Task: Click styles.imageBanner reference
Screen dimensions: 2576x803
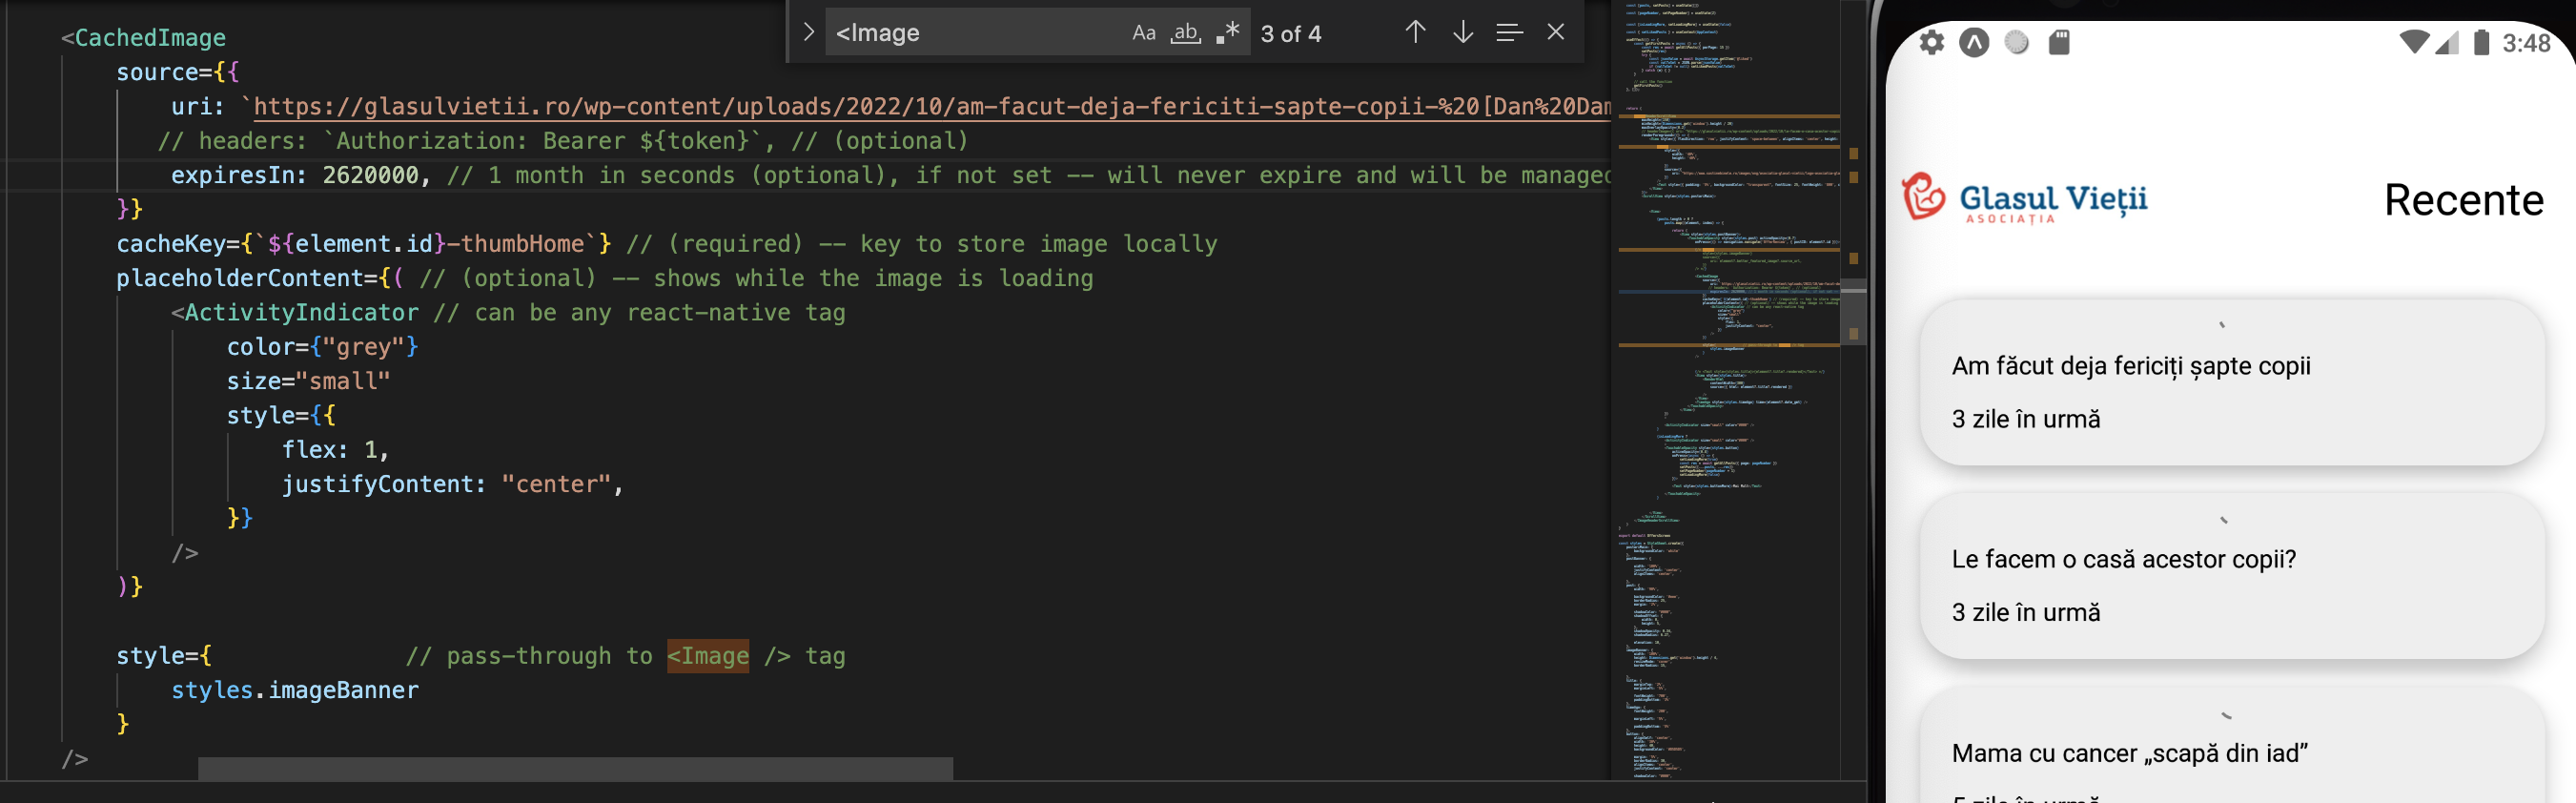Action: coord(295,690)
